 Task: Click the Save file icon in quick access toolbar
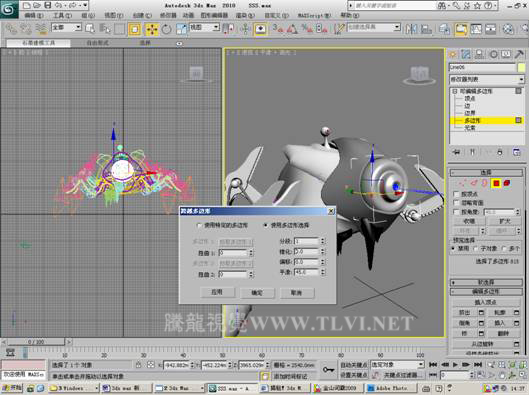pyautogui.click(x=48, y=5)
